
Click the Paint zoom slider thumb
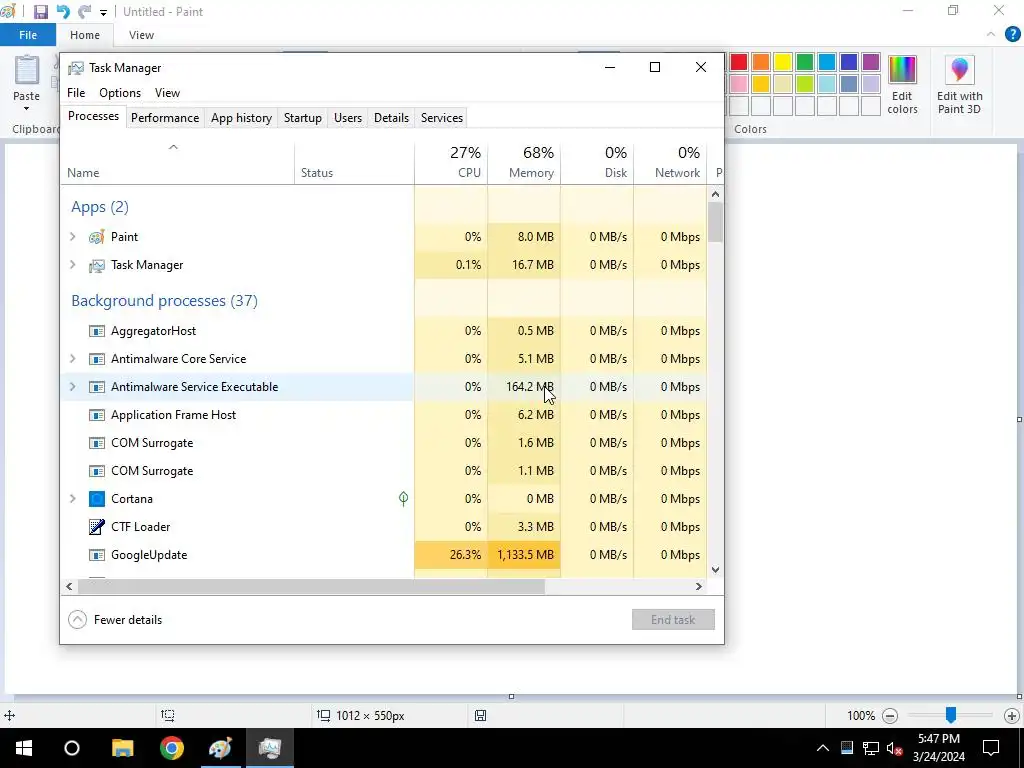click(951, 715)
